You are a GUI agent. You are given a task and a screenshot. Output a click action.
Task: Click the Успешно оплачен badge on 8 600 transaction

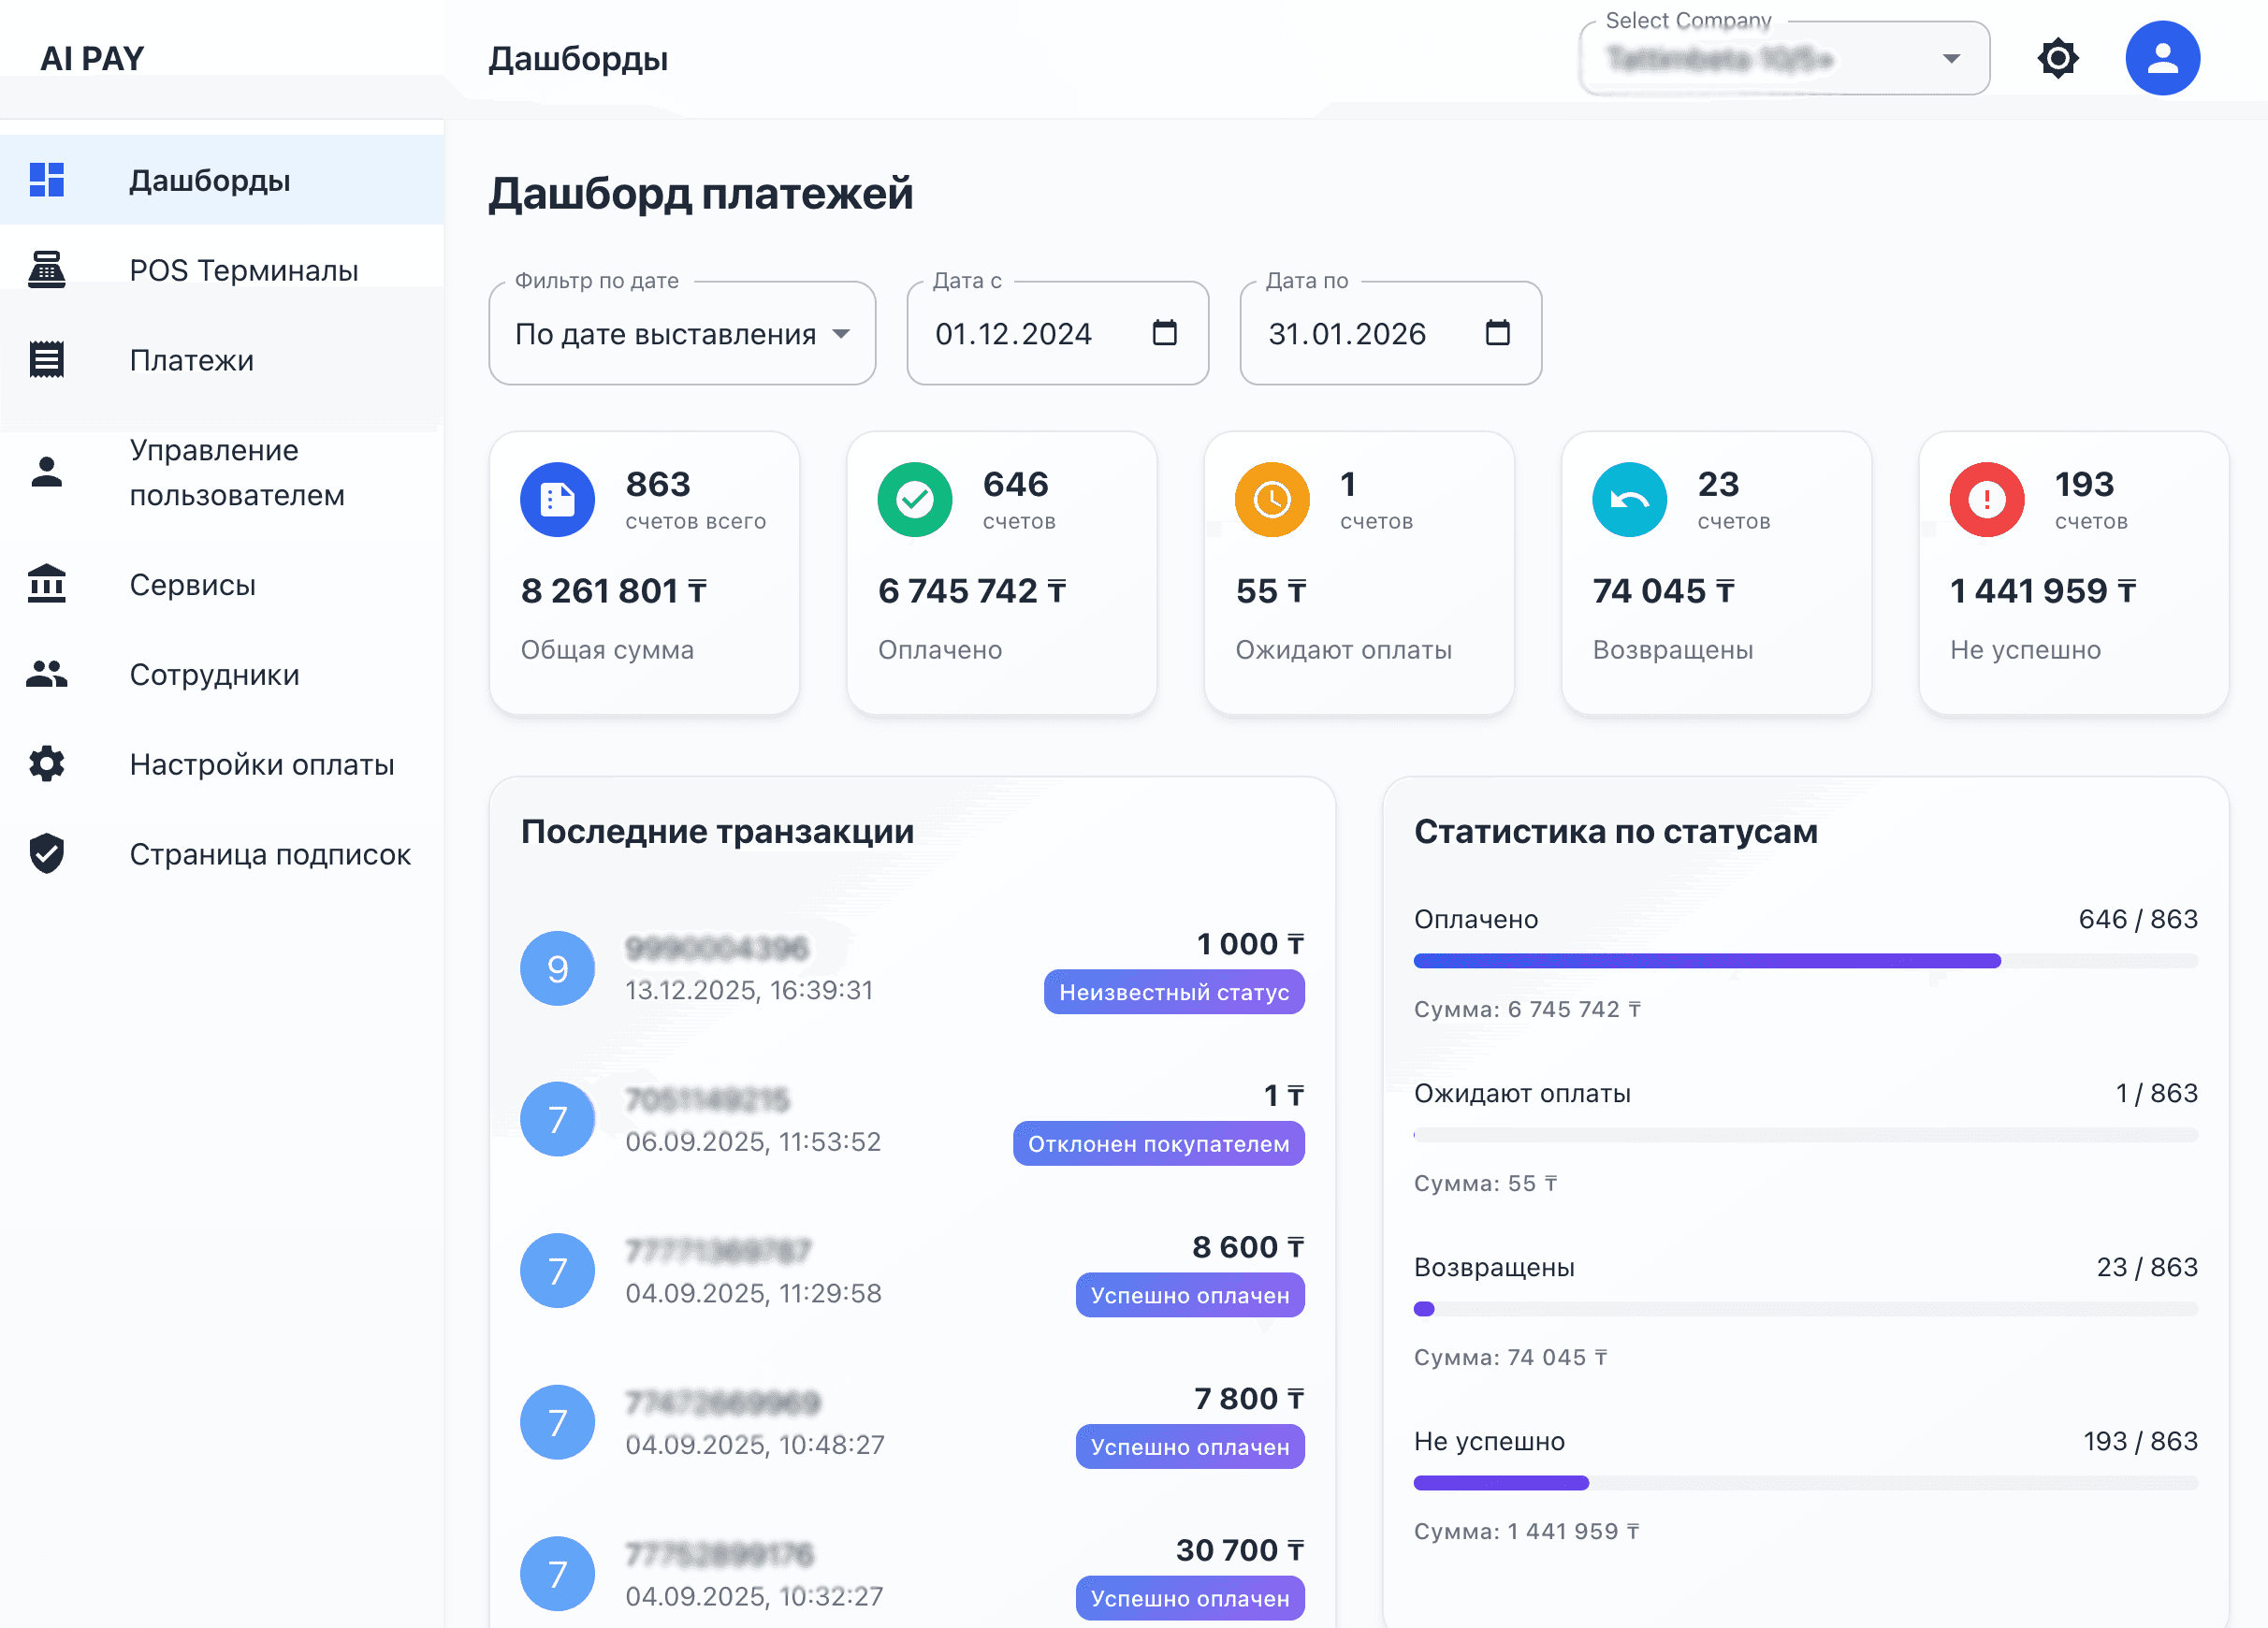click(x=1189, y=1295)
